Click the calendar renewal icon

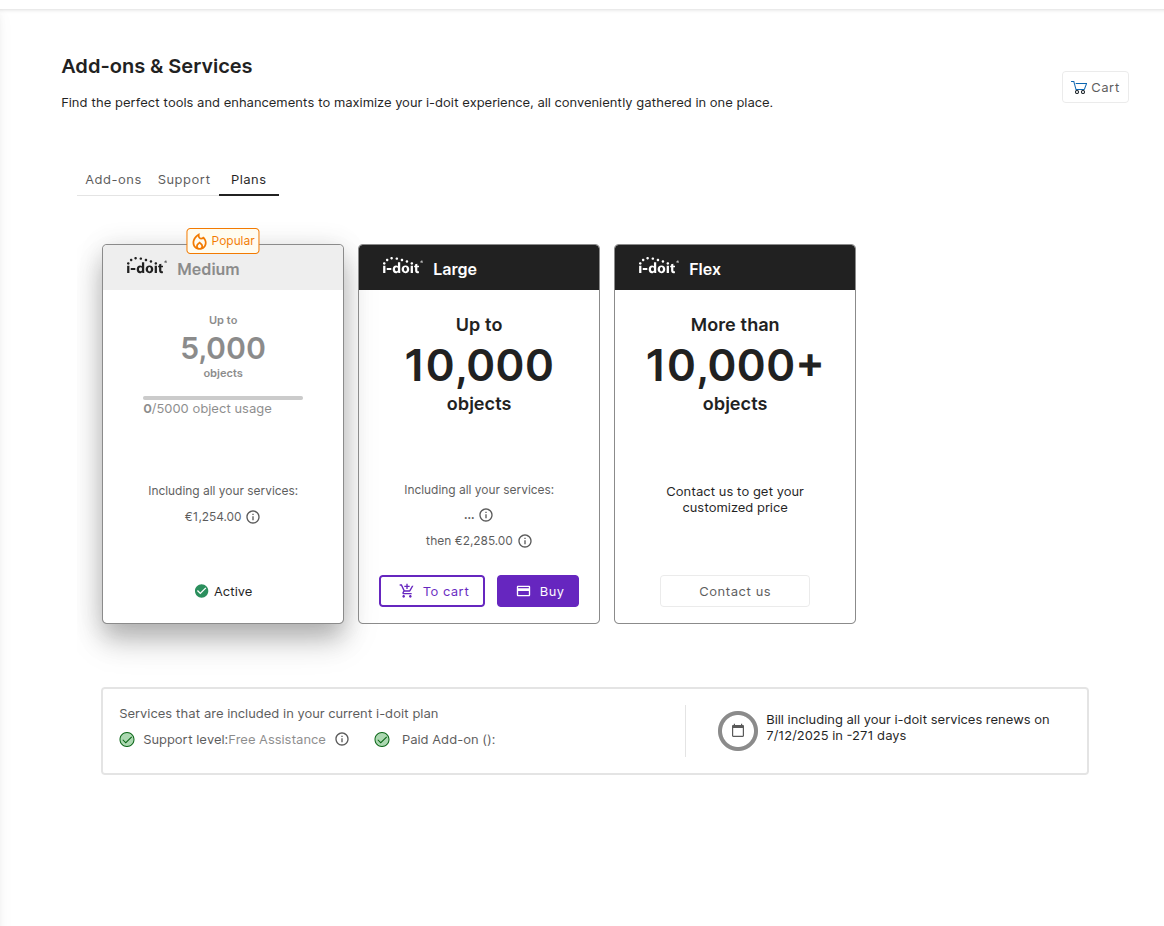[x=737, y=731]
